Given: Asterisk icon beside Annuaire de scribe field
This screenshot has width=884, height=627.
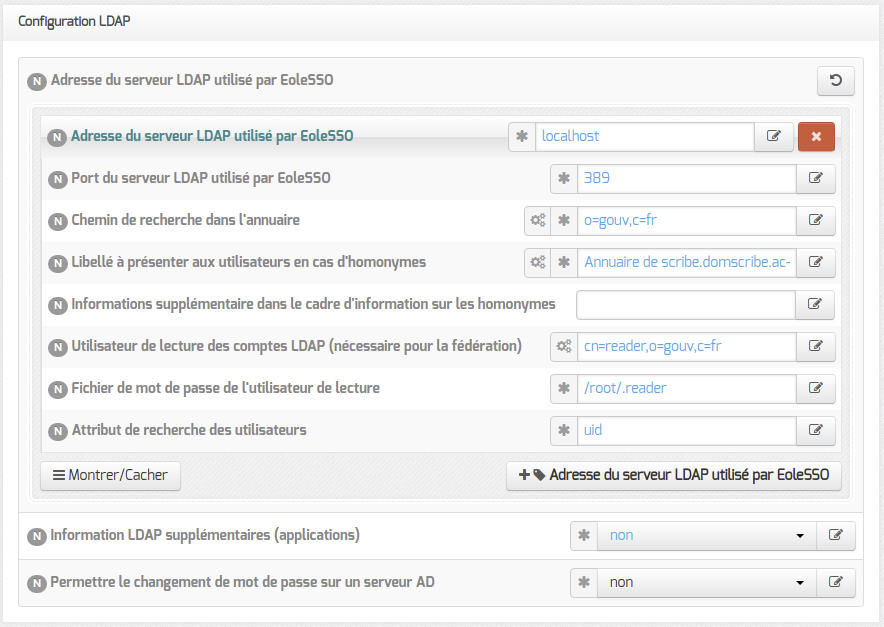Looking at the screenshot, I should click(x=564, y=263).
